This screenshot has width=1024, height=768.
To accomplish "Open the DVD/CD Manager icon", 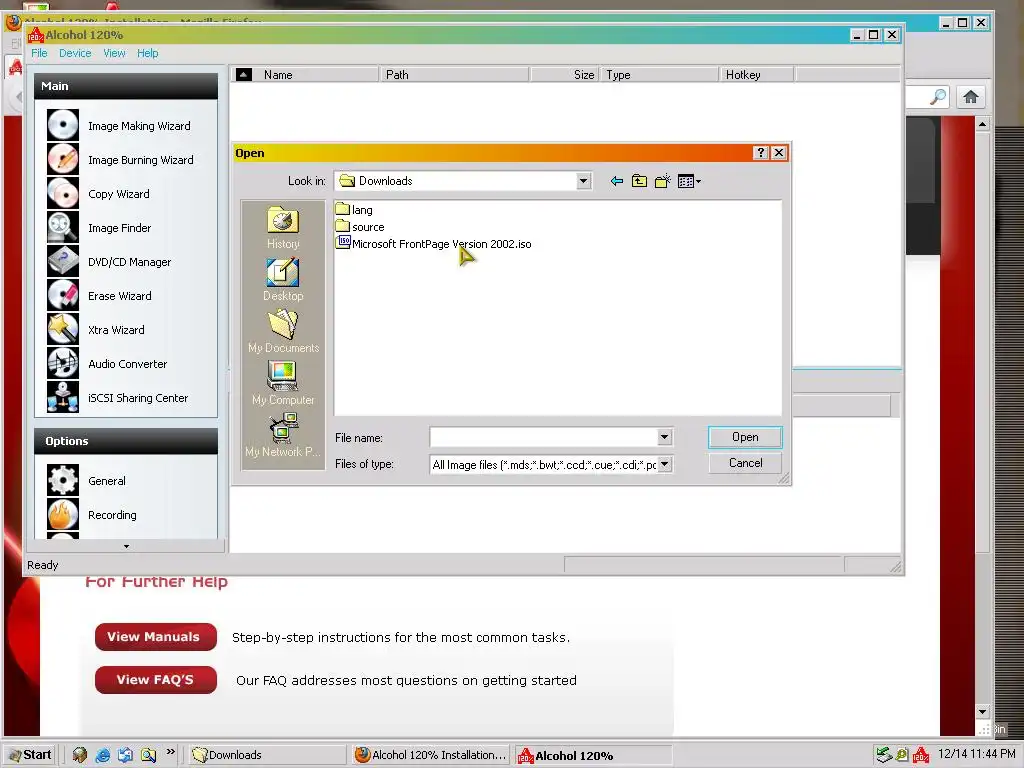I will [63, 261].
